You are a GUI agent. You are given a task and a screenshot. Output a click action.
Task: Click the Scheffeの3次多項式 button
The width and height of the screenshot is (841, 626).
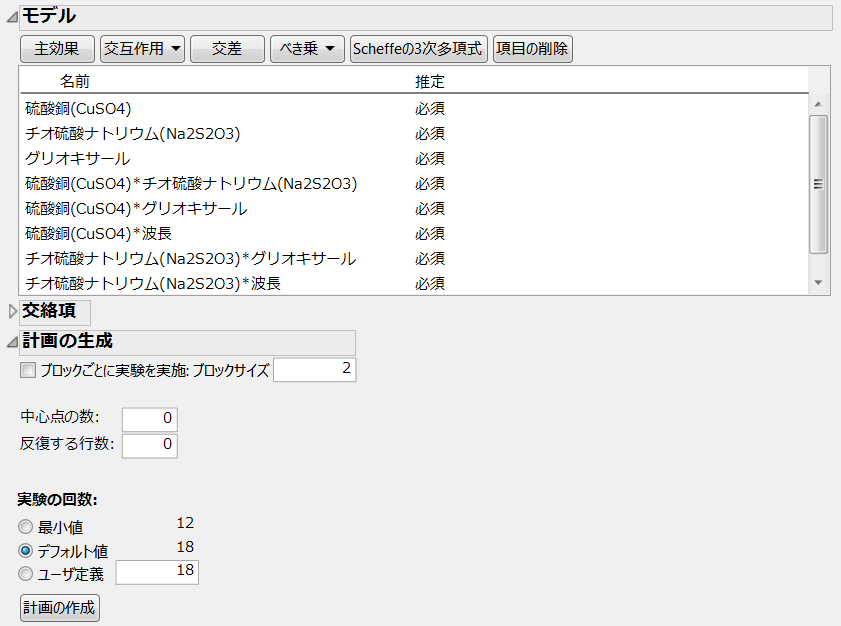coord(418,49)
